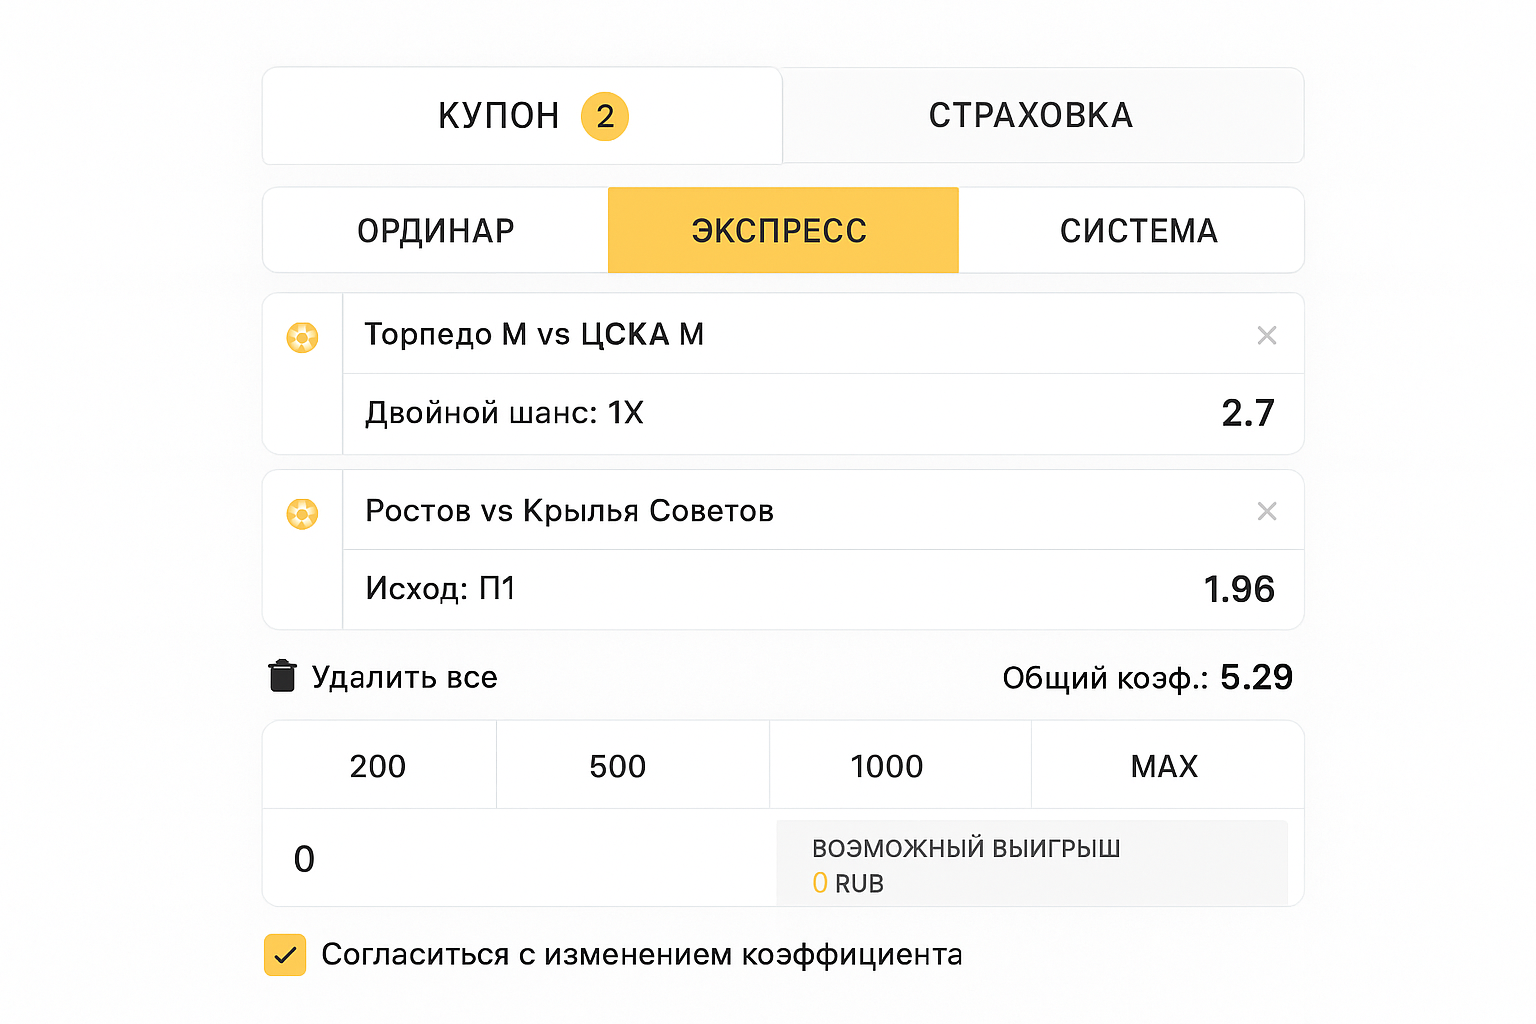Remove the Торпедо М vs ЦСКА М bet

tap(1266, 336)
